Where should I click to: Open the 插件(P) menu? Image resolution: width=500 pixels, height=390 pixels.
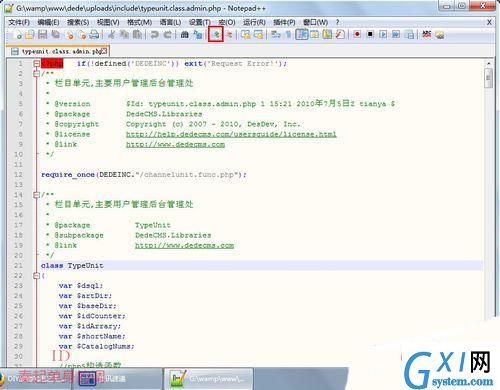284,22
